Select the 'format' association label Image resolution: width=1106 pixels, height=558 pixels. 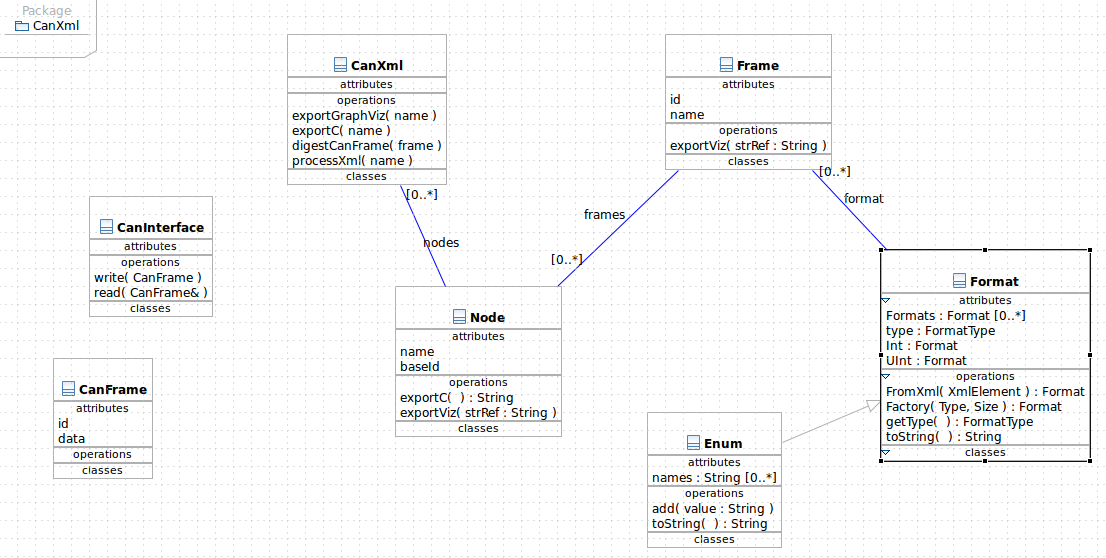863,199
